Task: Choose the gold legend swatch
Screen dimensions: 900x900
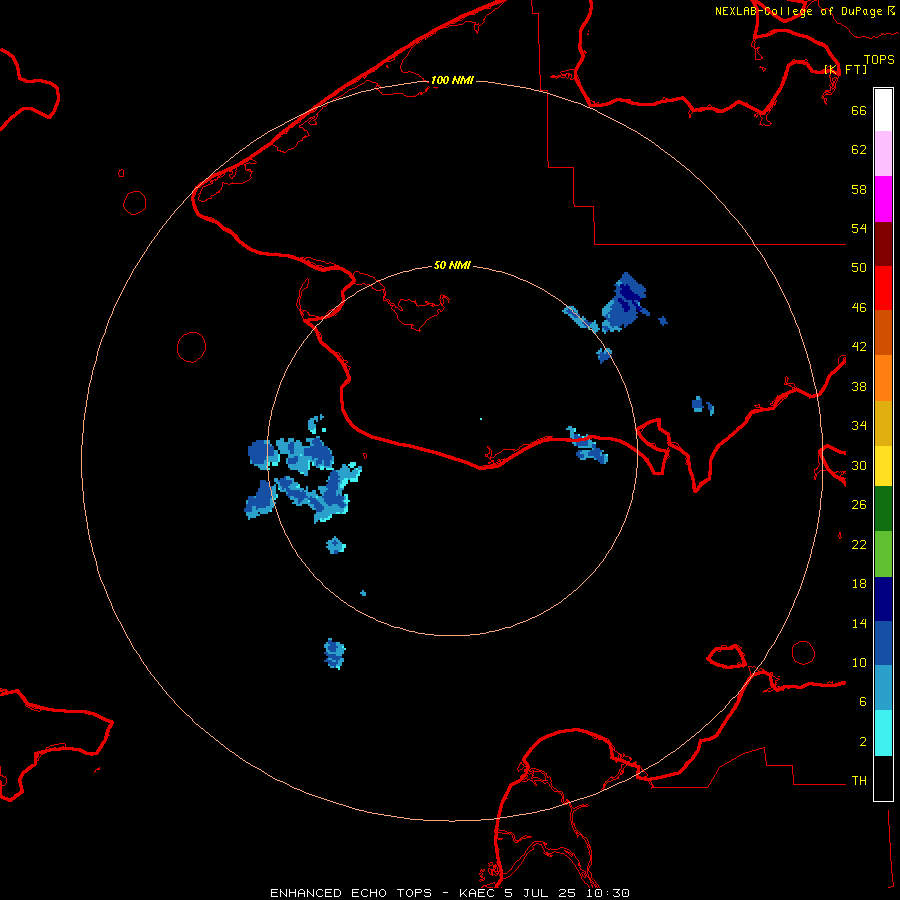Action: coord(883,423)
